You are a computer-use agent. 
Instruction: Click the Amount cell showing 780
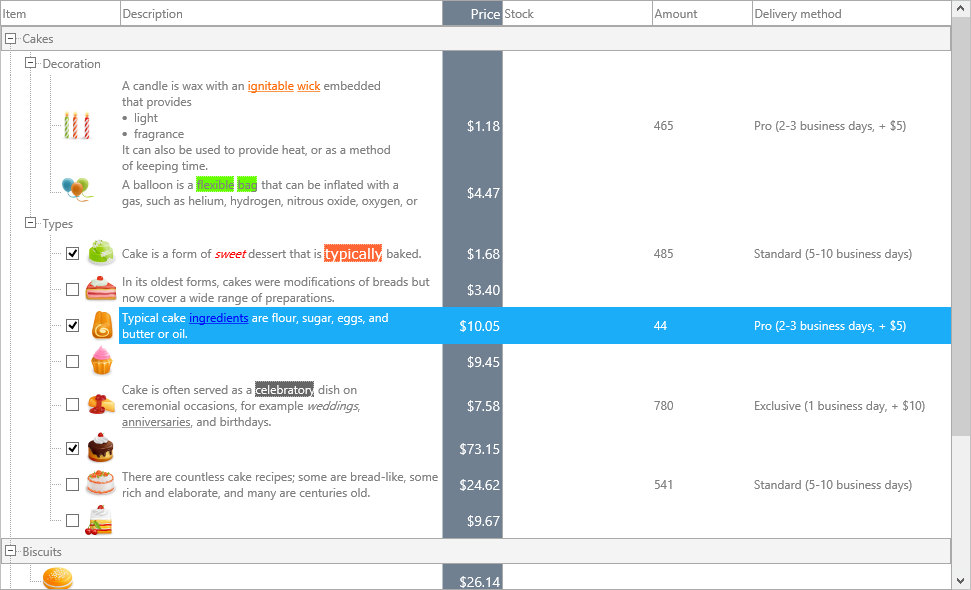[663, 406]
